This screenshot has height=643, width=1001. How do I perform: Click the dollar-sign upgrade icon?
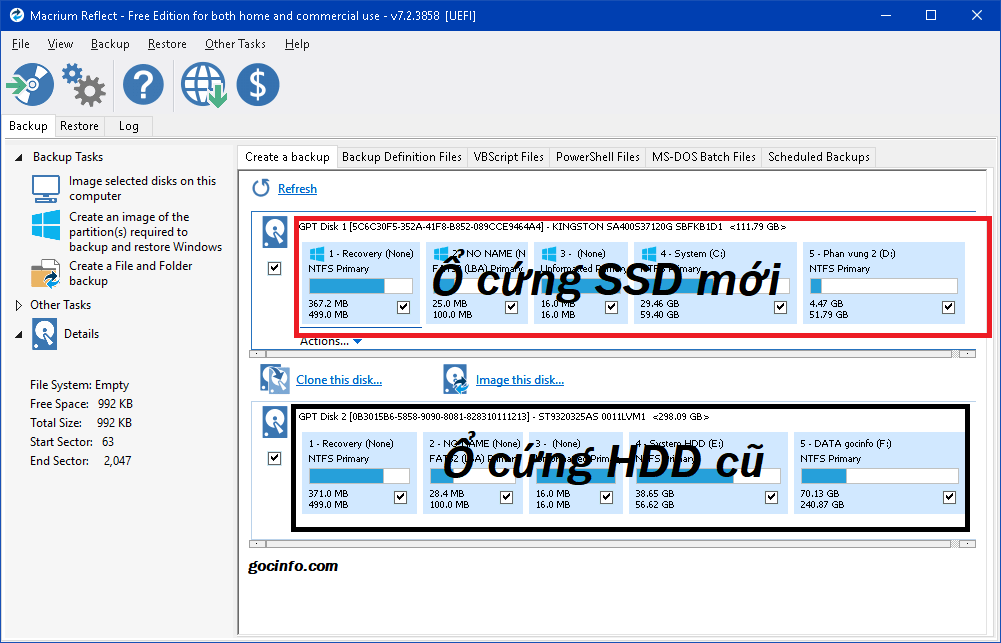257,84
